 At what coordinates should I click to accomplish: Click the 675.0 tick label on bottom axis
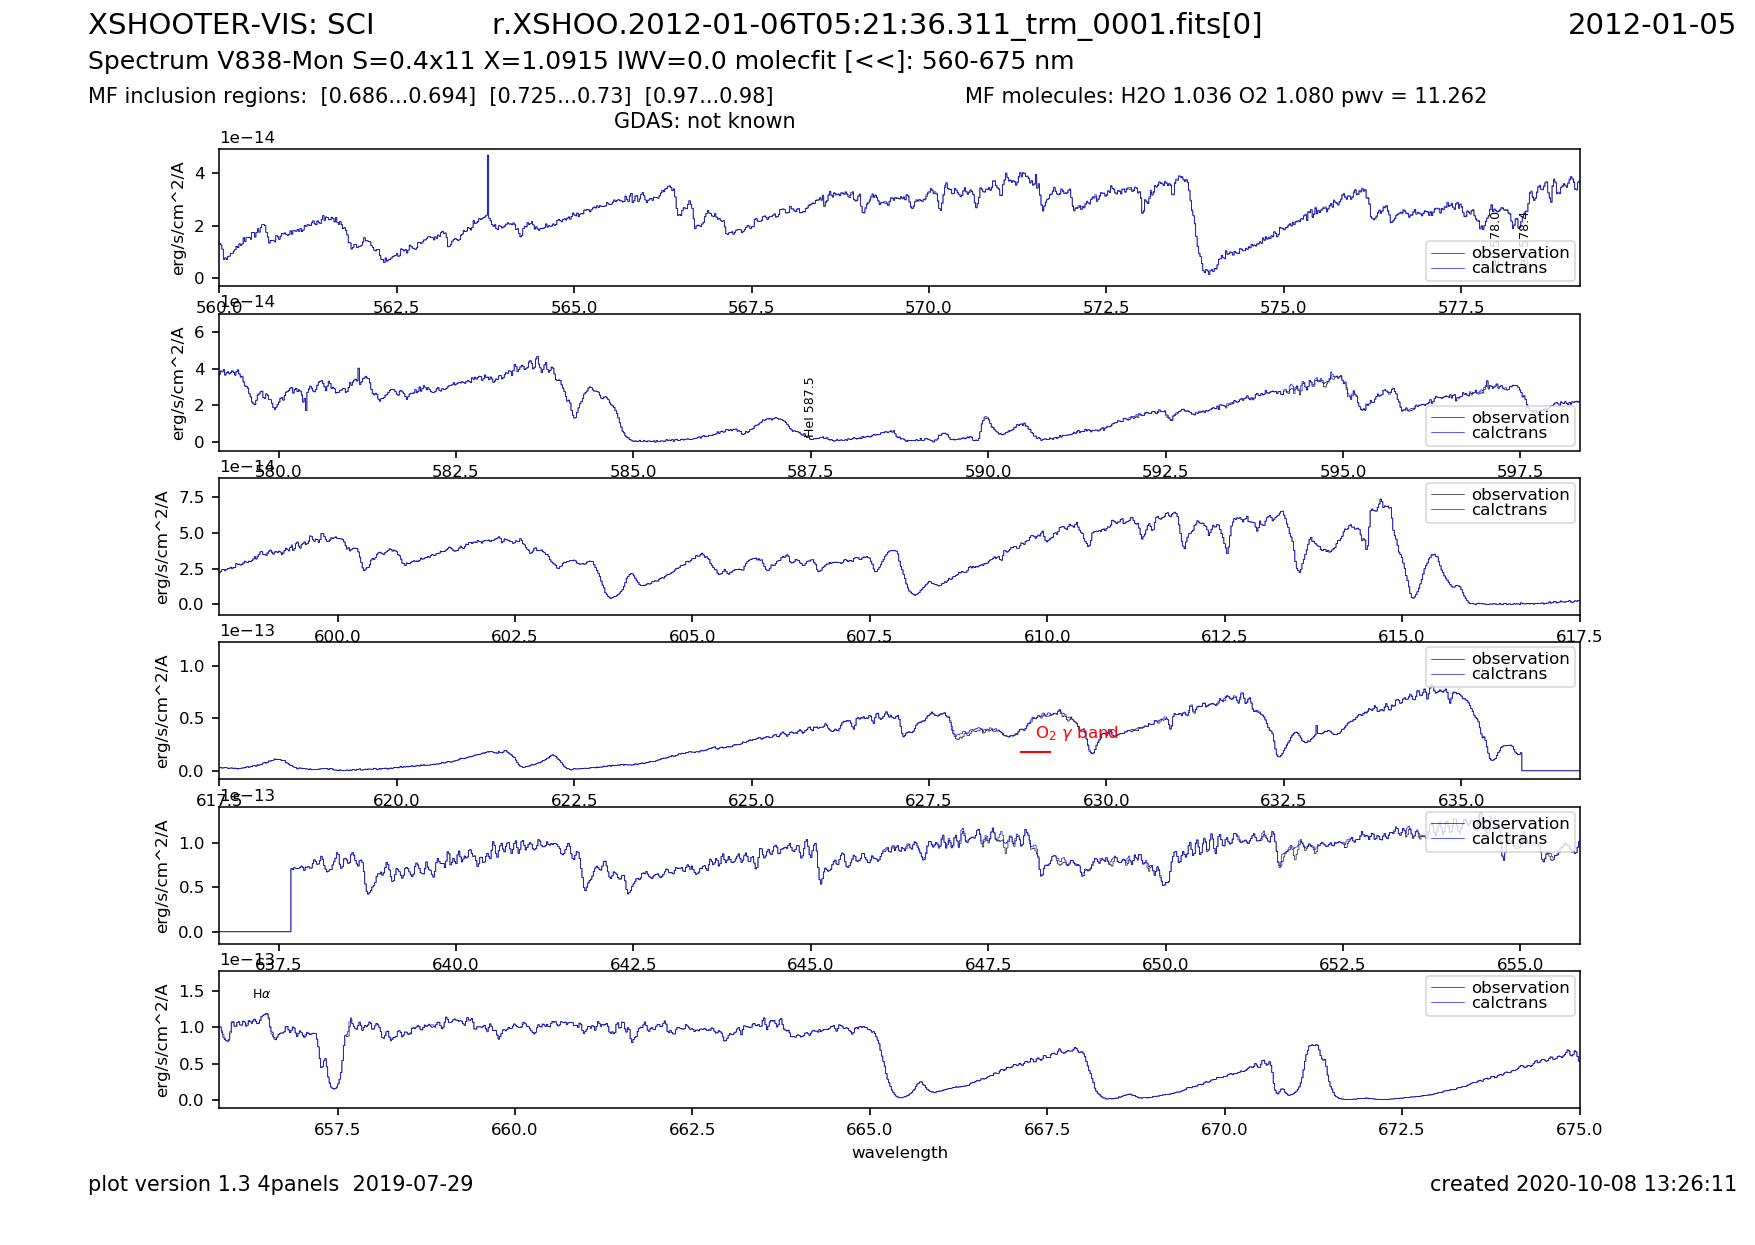coord(1579,1129)
